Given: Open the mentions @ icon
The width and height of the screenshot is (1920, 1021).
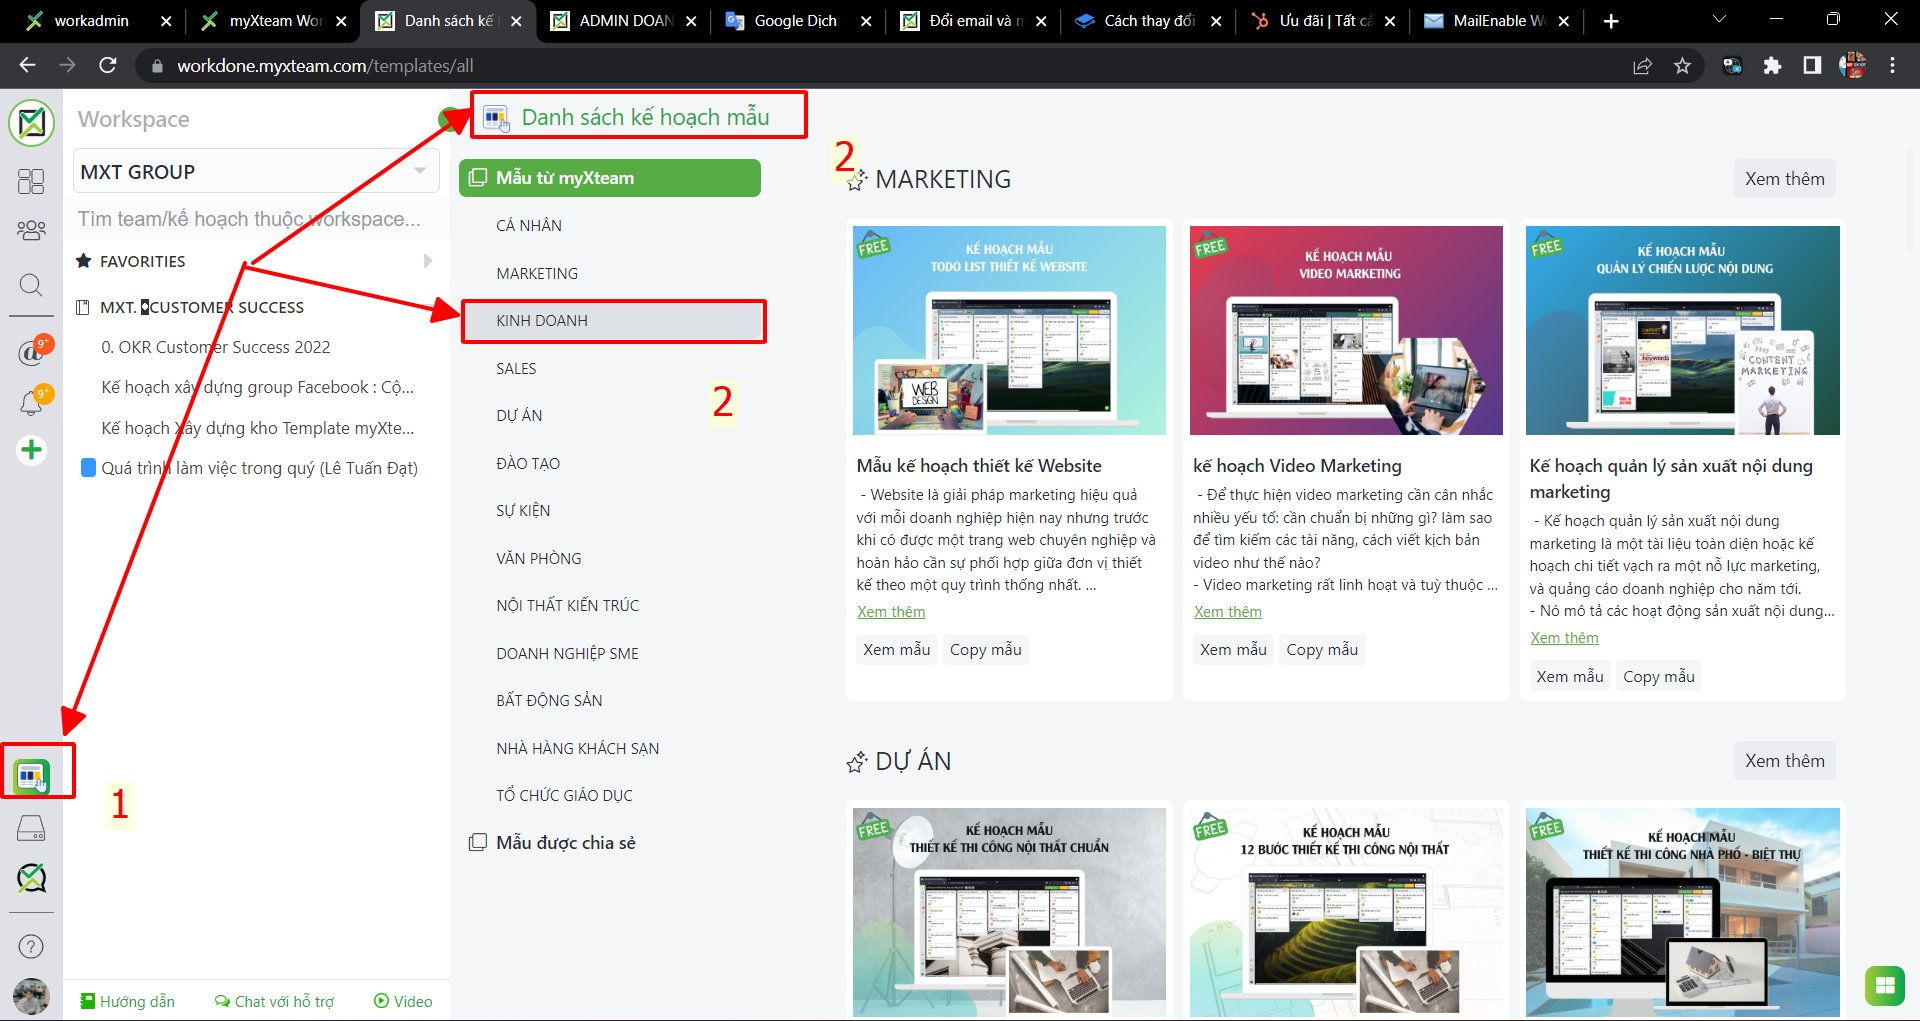Looking at the screenshot, I should [x=31, y=352].
